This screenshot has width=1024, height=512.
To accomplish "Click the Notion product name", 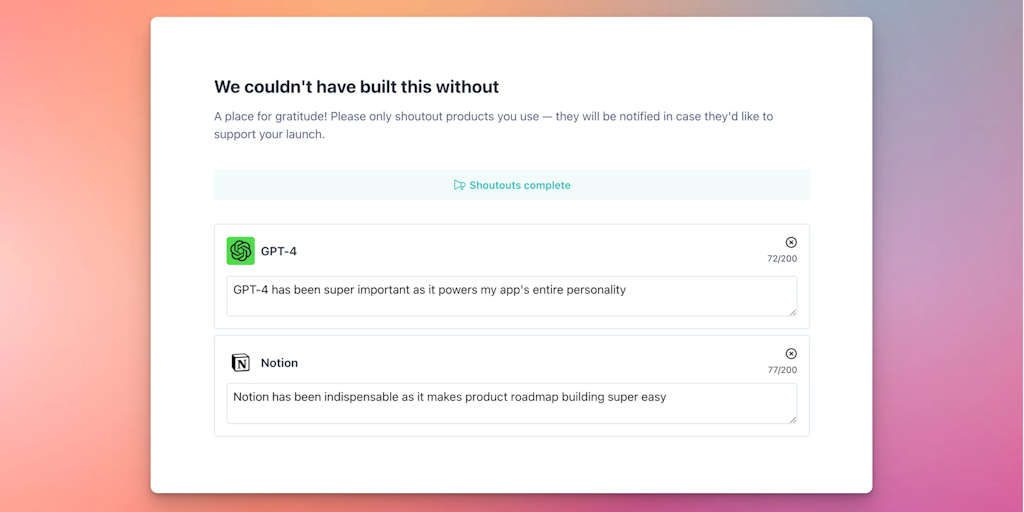I will click(x=279, y=363).
